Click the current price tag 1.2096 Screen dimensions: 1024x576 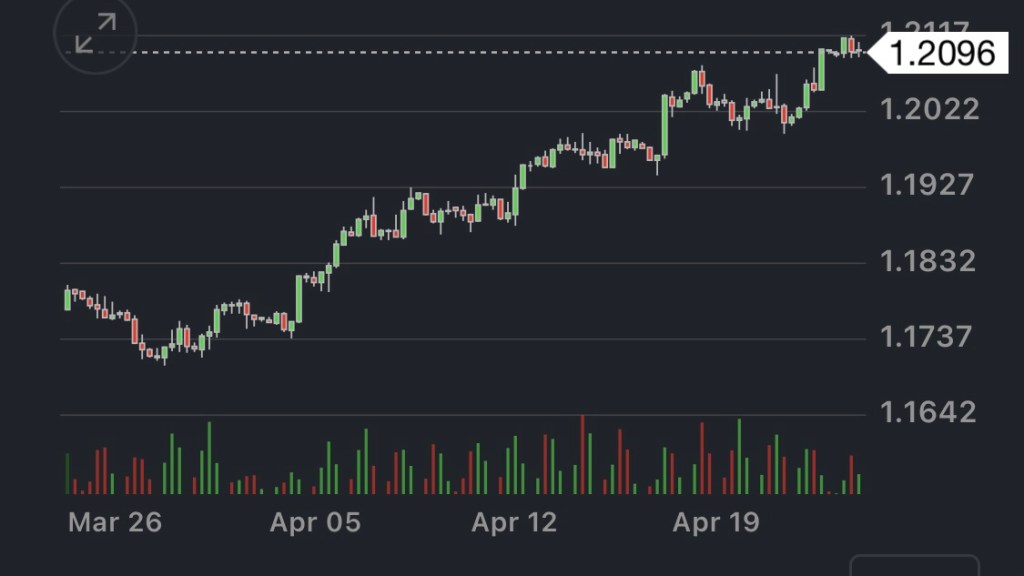coord(942,52)
